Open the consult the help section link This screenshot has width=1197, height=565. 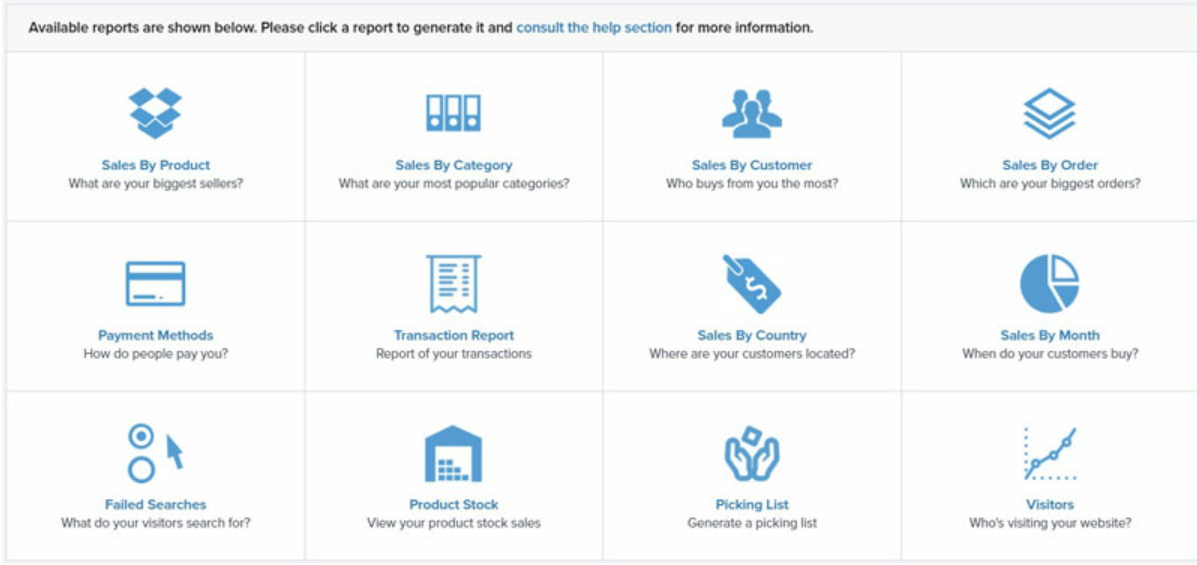pos(594,27)
